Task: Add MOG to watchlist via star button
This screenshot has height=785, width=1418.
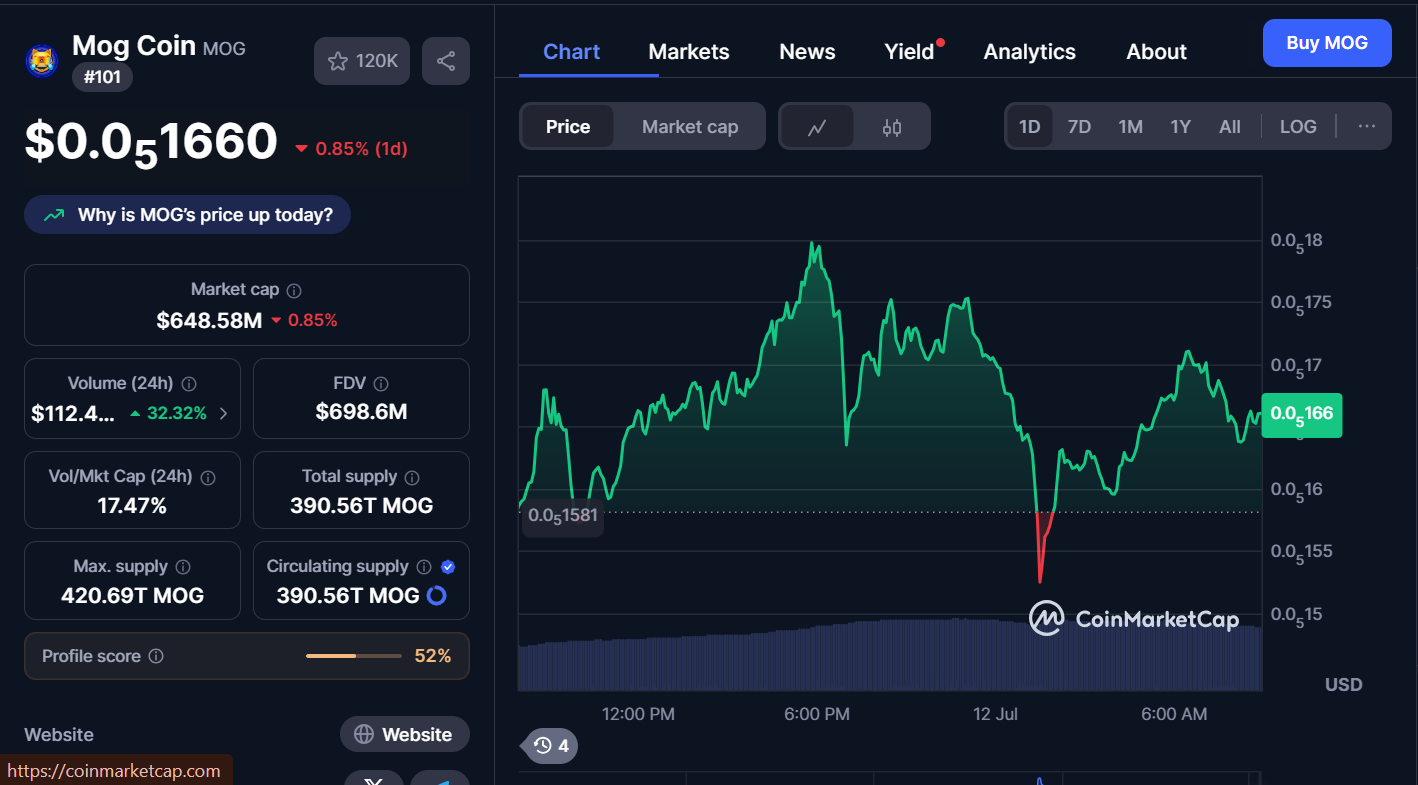Action: coord(362,61)
